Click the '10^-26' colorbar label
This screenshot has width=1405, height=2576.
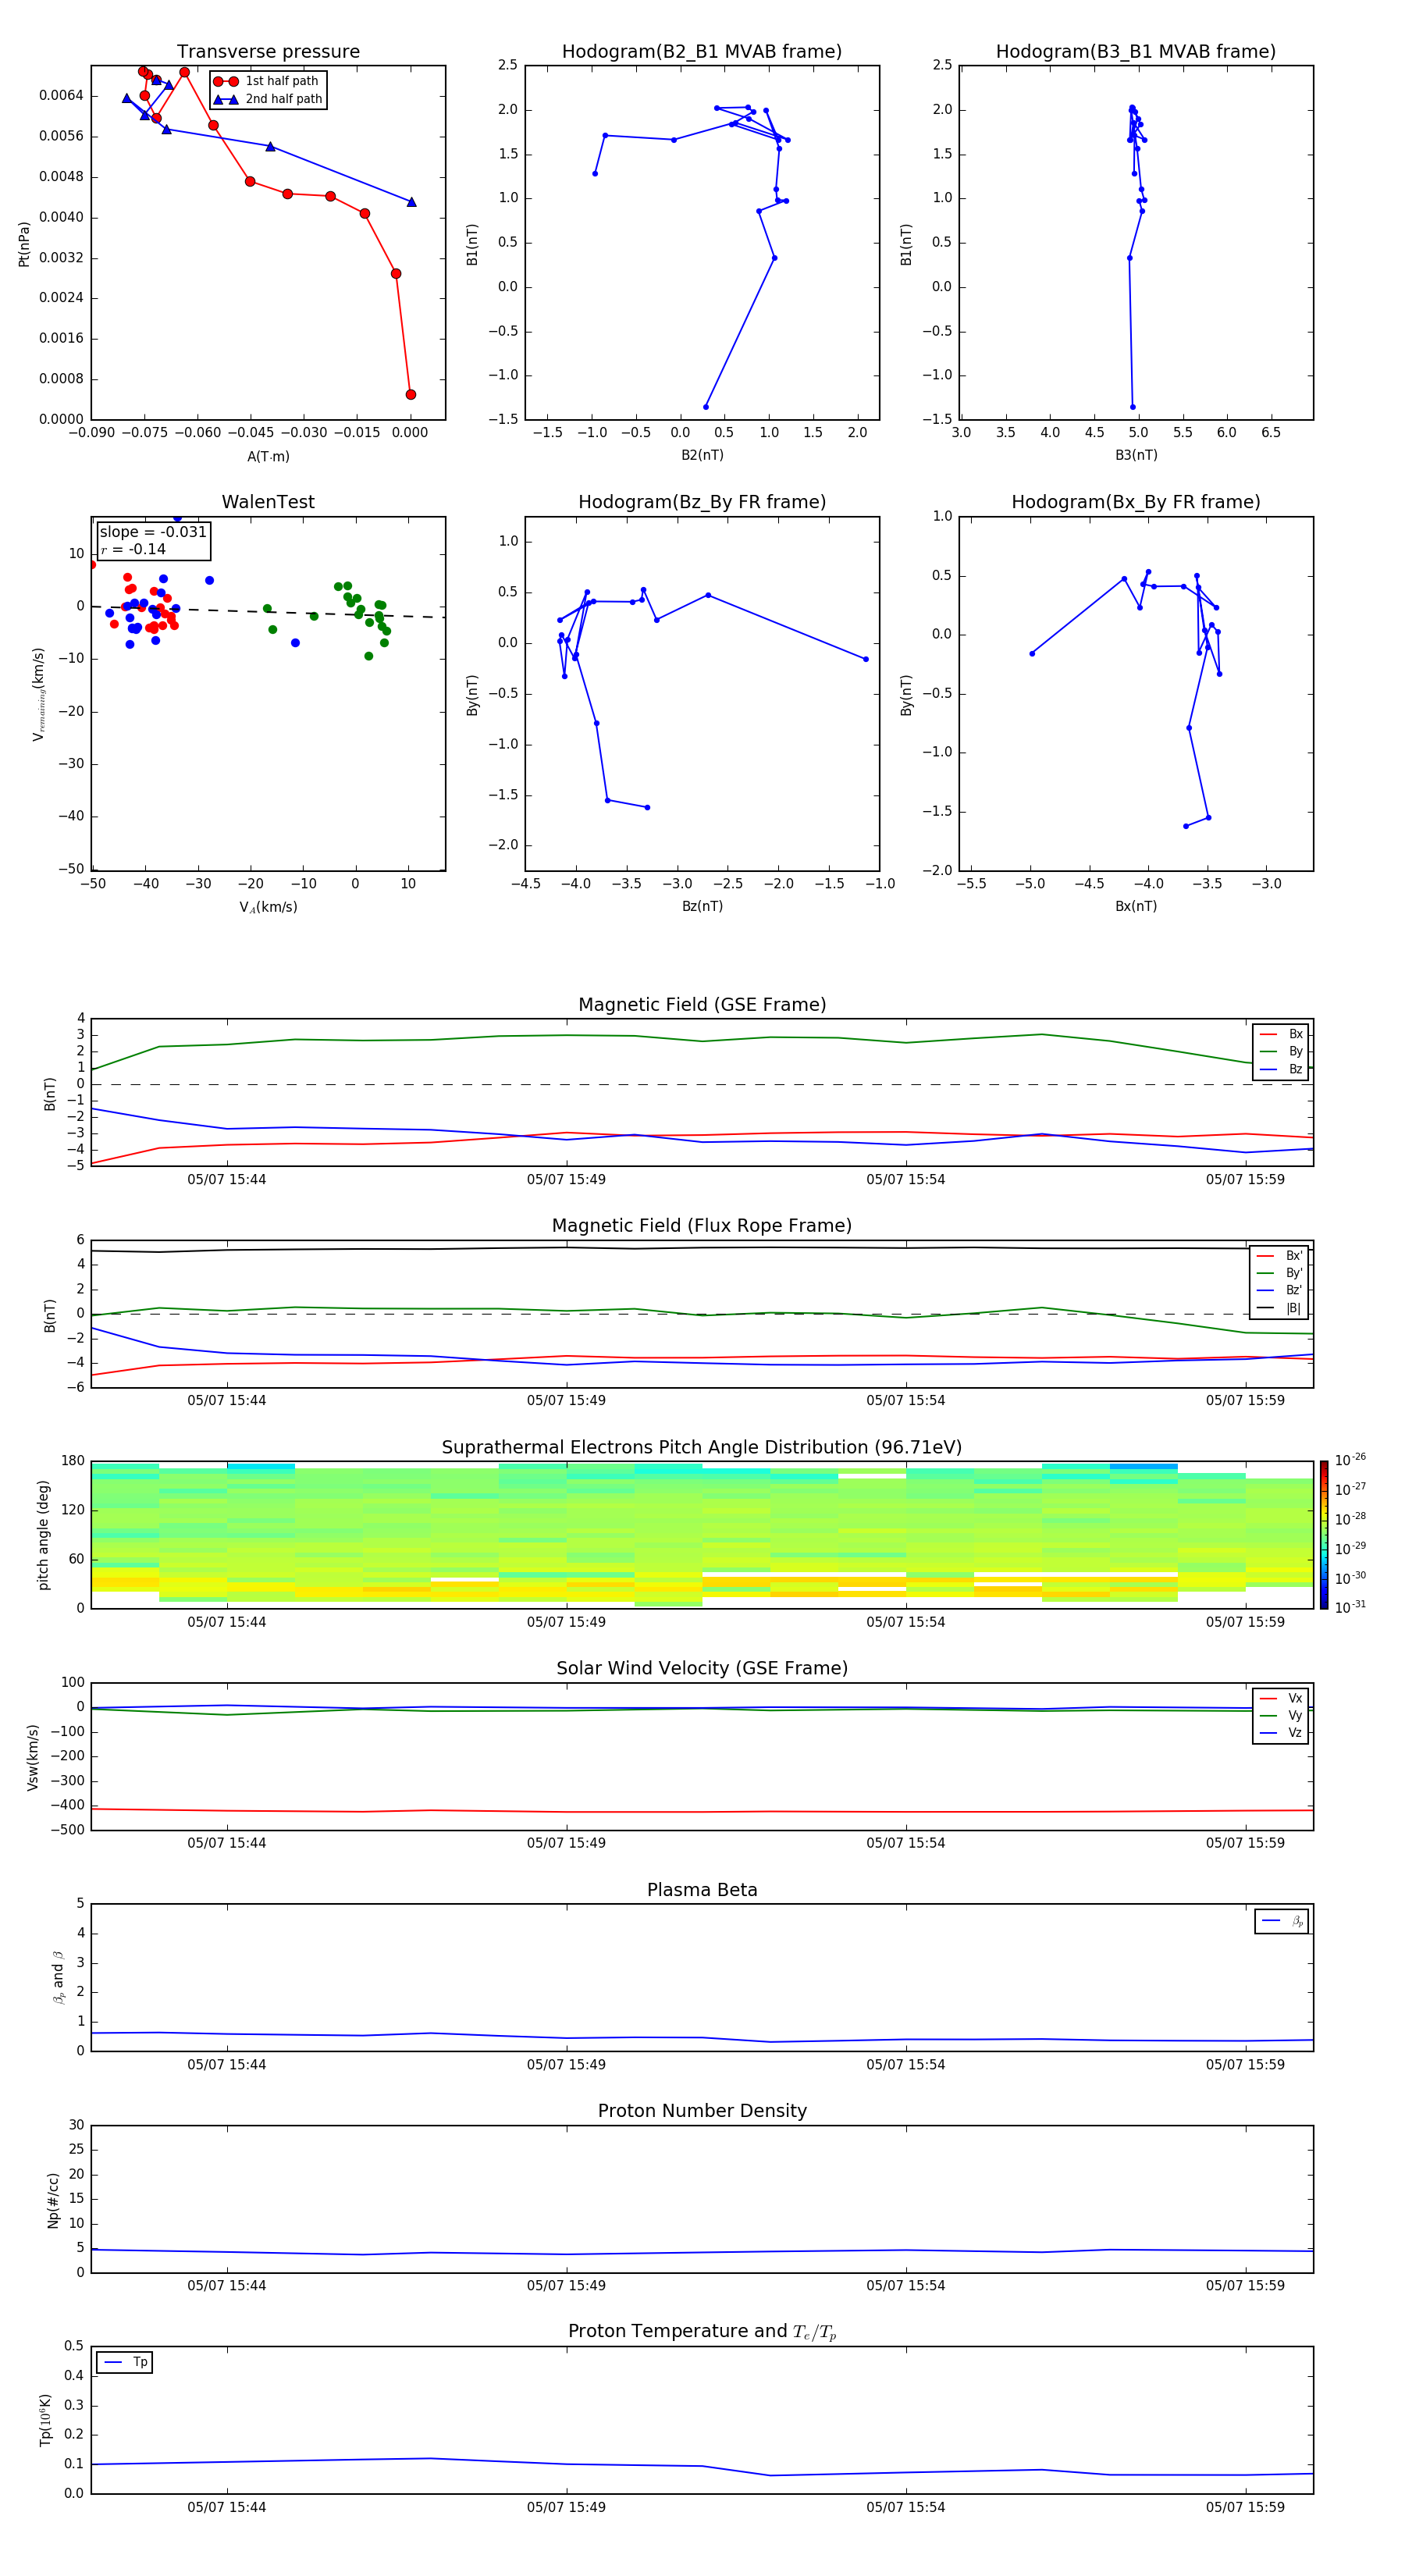point(1350,1460)
